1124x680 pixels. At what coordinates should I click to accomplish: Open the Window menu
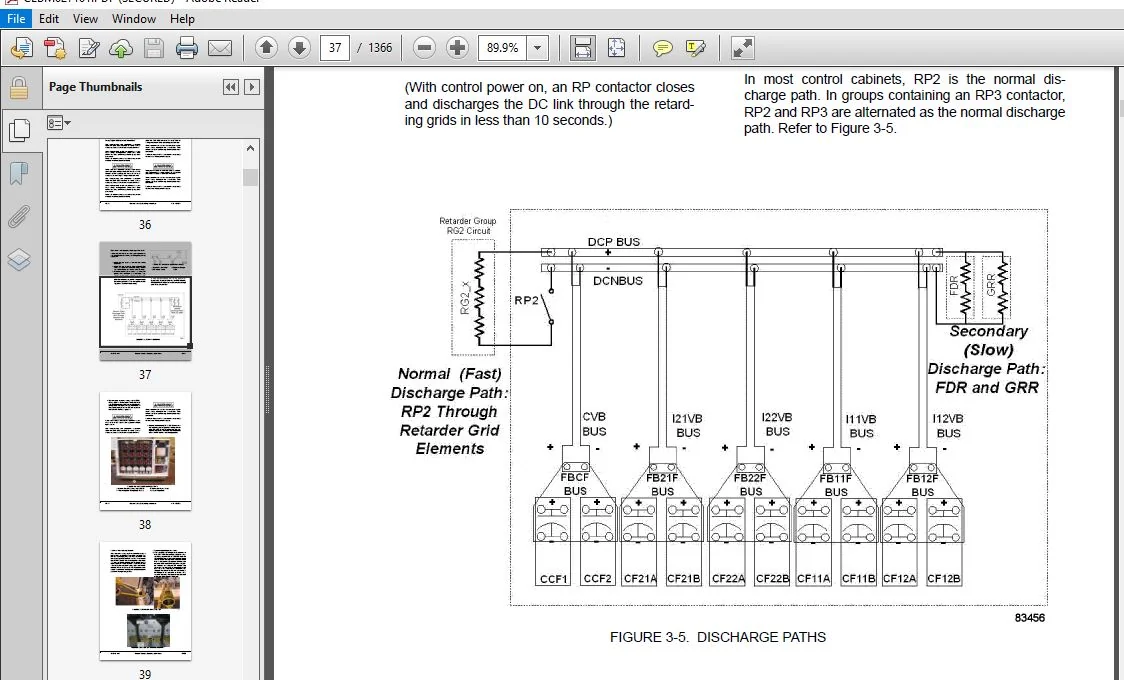133,19
